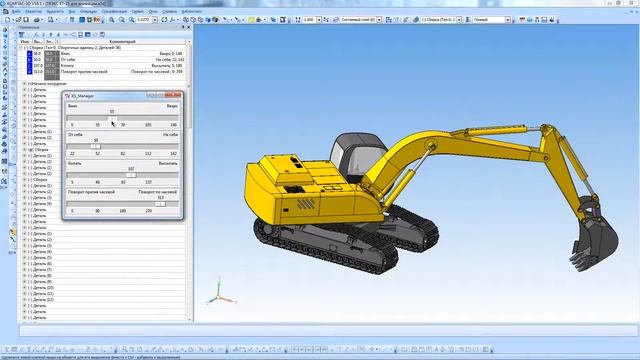
Task: Open the Выделить menu
Action: (55, 11)
